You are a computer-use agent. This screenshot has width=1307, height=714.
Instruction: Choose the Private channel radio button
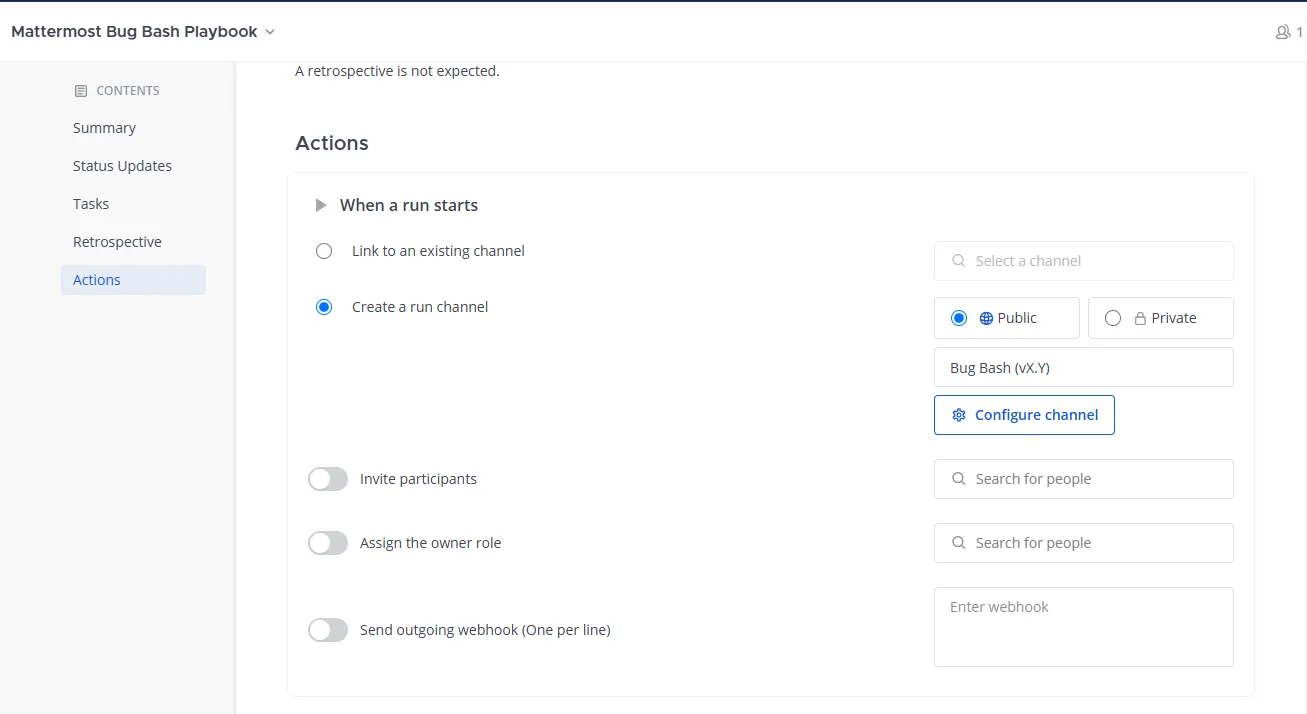click(x=1113, y=318)
